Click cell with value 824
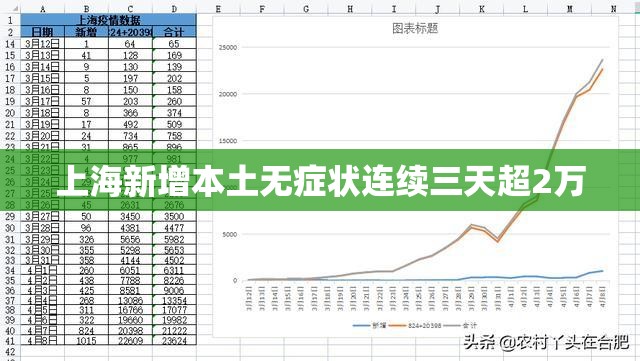The width and height of the screenshot is (640, 361). tap(87, 331)
